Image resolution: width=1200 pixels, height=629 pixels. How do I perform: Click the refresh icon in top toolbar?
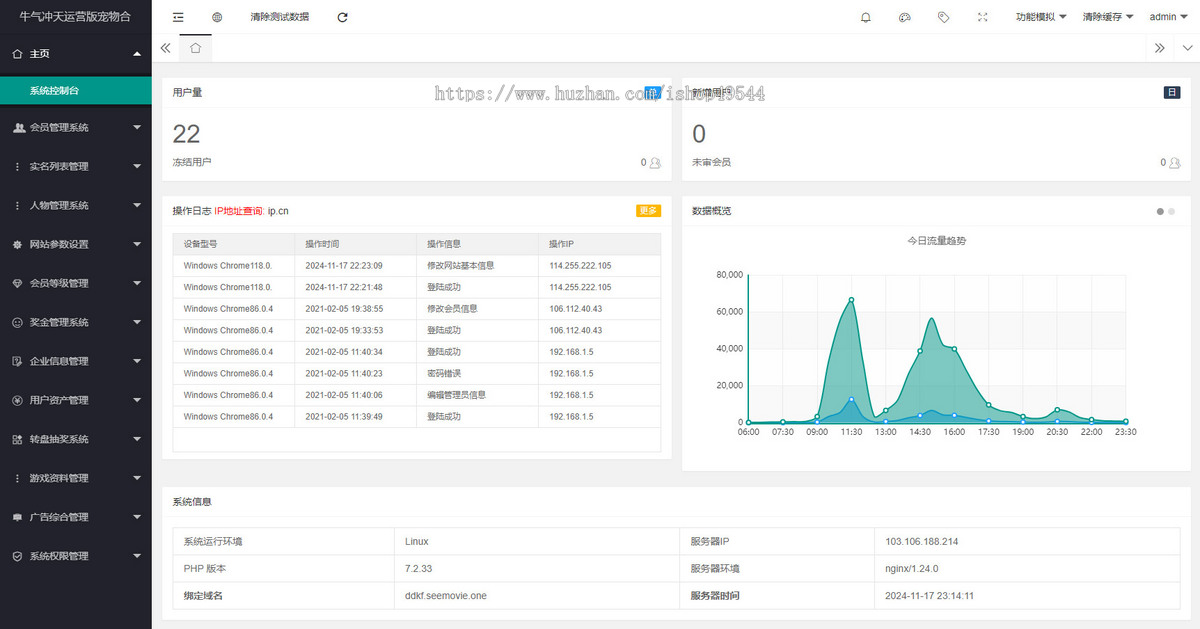tap(343, 17)
